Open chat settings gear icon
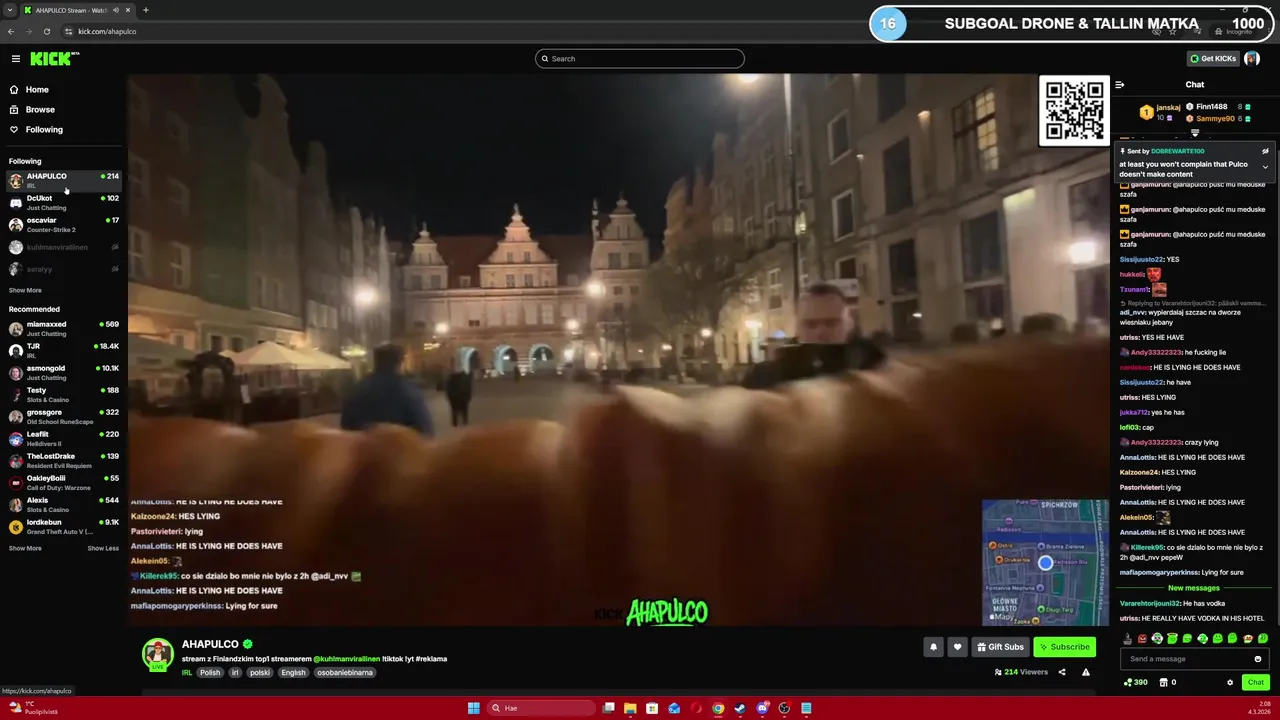The height and width of the screenshot is (720, 1280). pyautogui.click(x=1230, y=683)
